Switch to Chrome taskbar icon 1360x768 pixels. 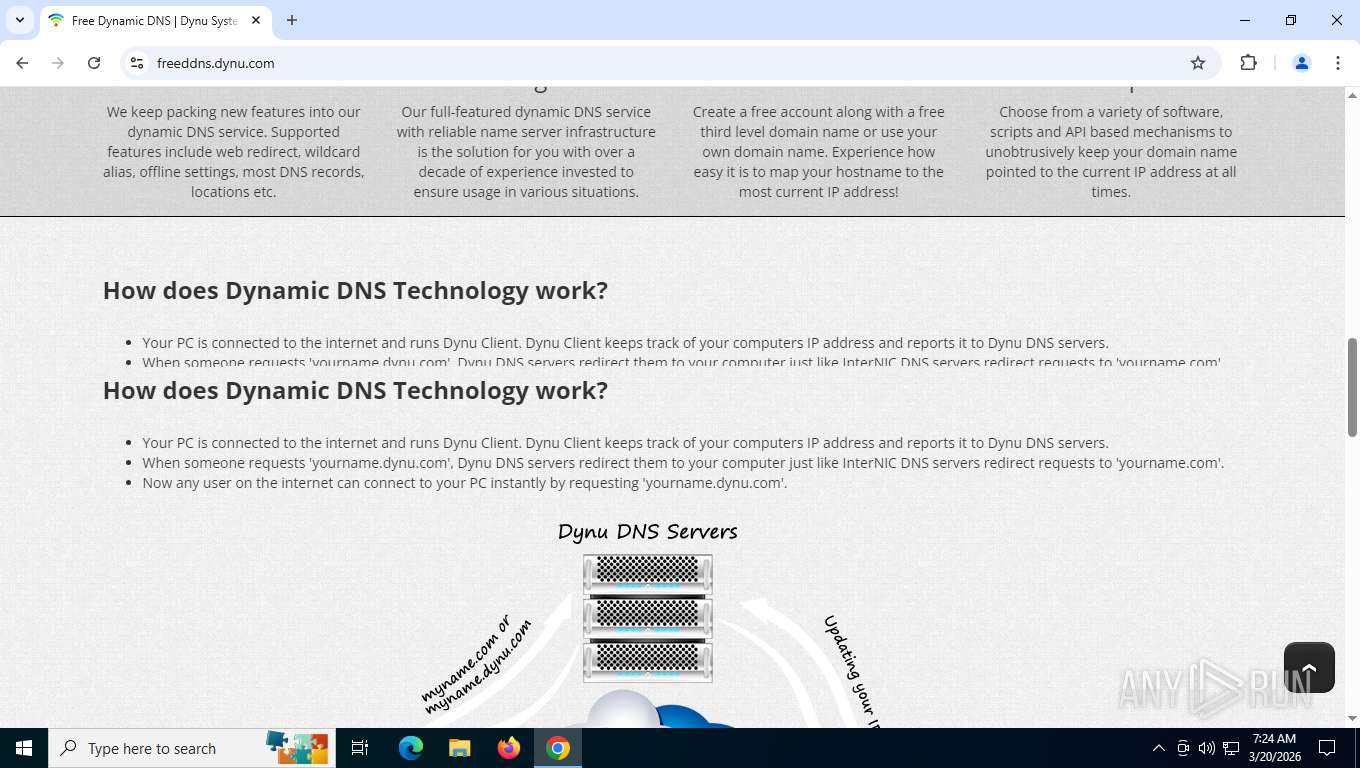(x=558, y=748)
